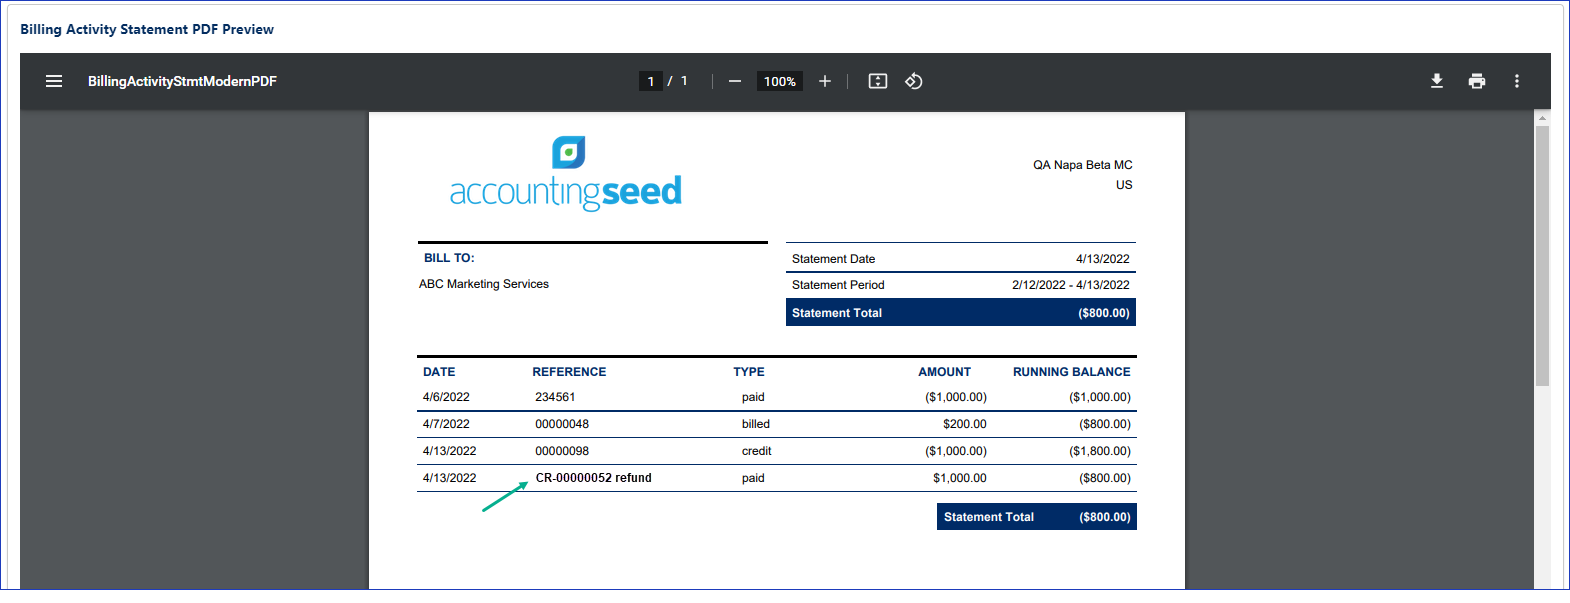The width and height of the screenshot is (1570, 603).
Task: Print the billing statement PDF
Action: pos(1477,81)
